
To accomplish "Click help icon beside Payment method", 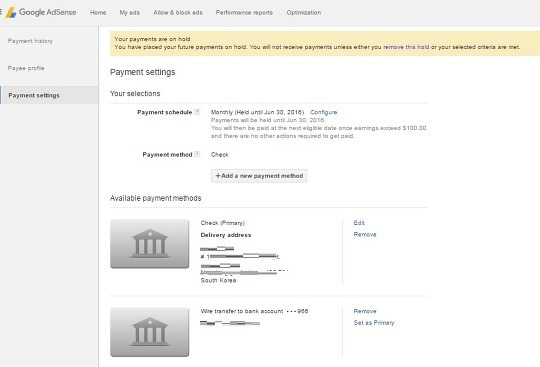I will (197, 154).
